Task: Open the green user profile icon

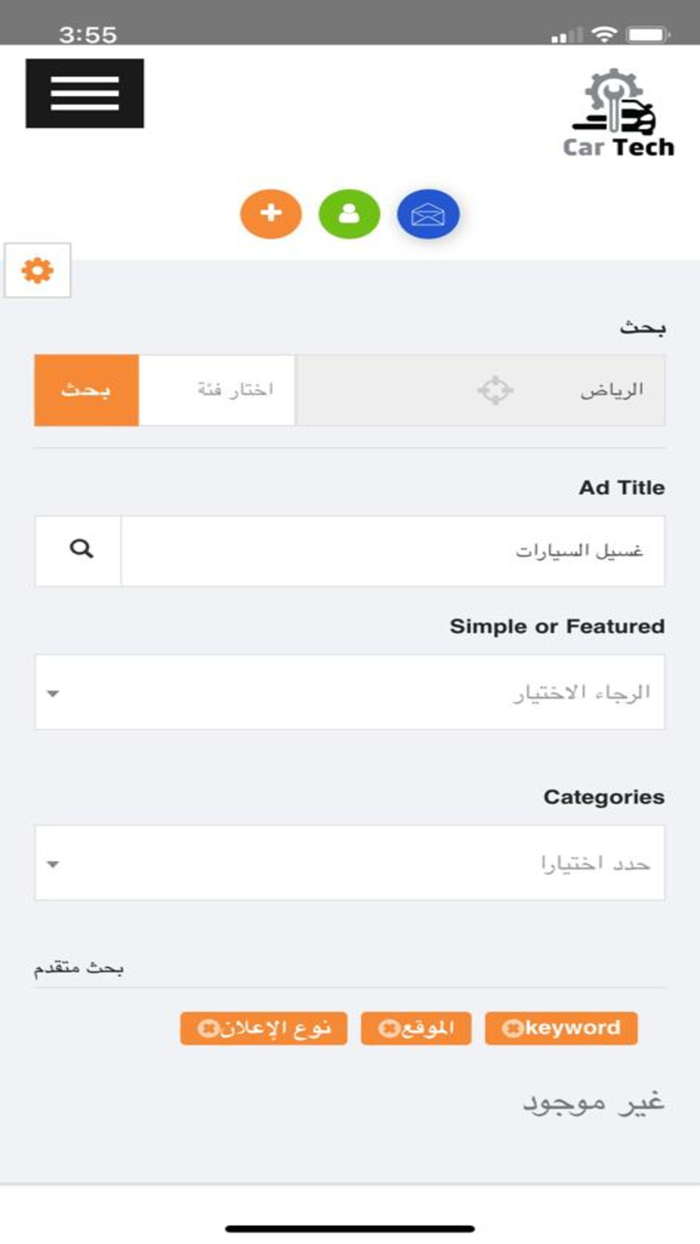Action: coord(349,213)
